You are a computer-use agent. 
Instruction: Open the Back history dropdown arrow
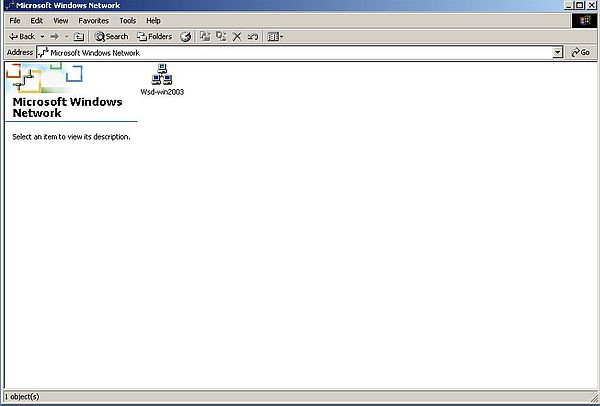(42, 37)
